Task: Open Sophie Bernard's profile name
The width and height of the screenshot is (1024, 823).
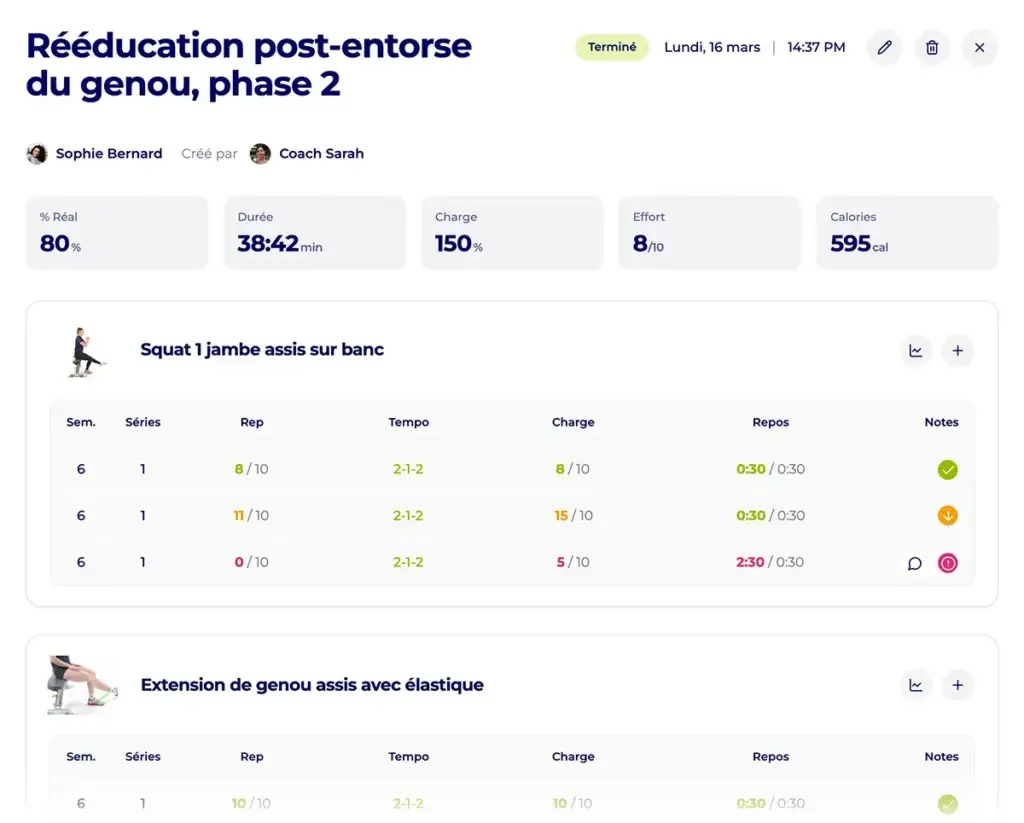Action: tap(109, 153)
